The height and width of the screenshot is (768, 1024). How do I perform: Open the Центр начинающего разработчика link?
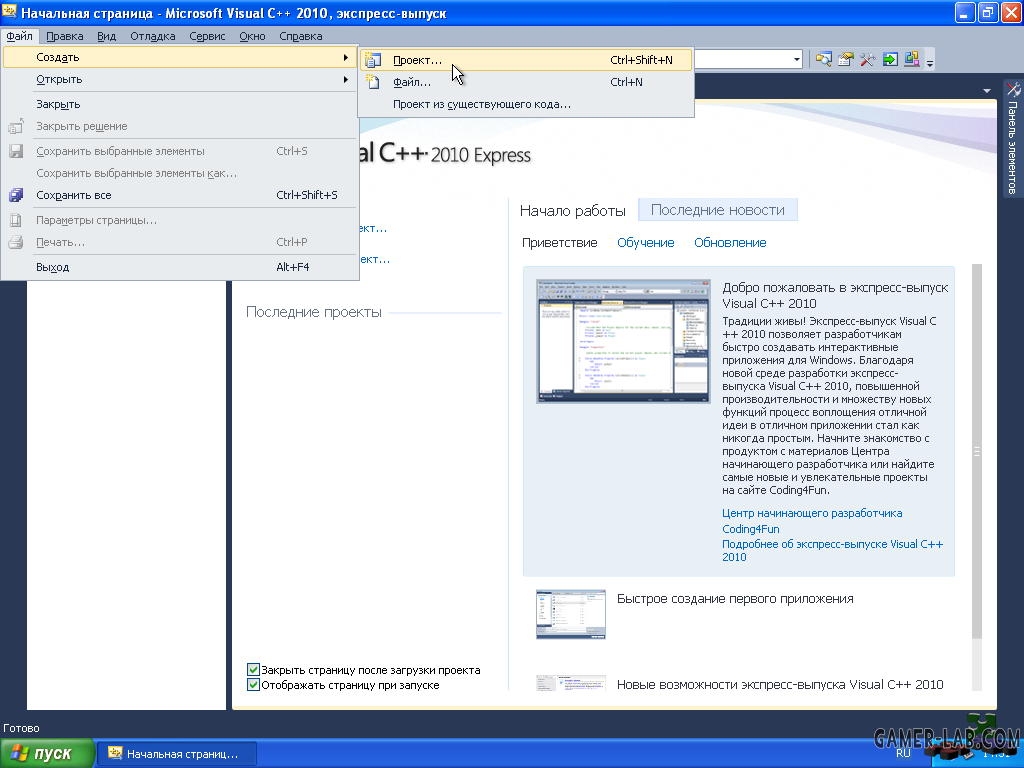812,513
